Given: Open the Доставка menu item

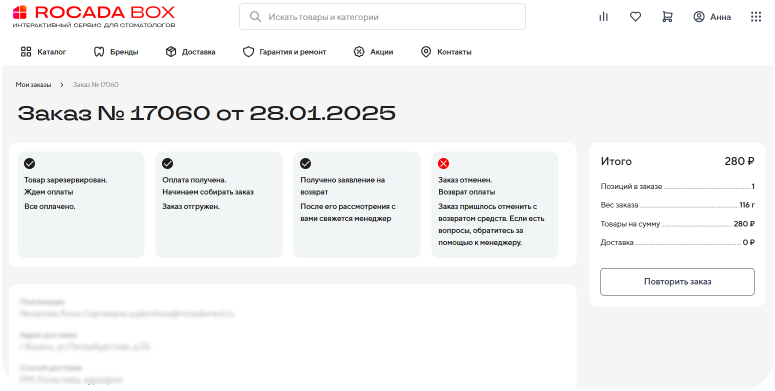Looking at the screenshot, I should pos(198,51).
